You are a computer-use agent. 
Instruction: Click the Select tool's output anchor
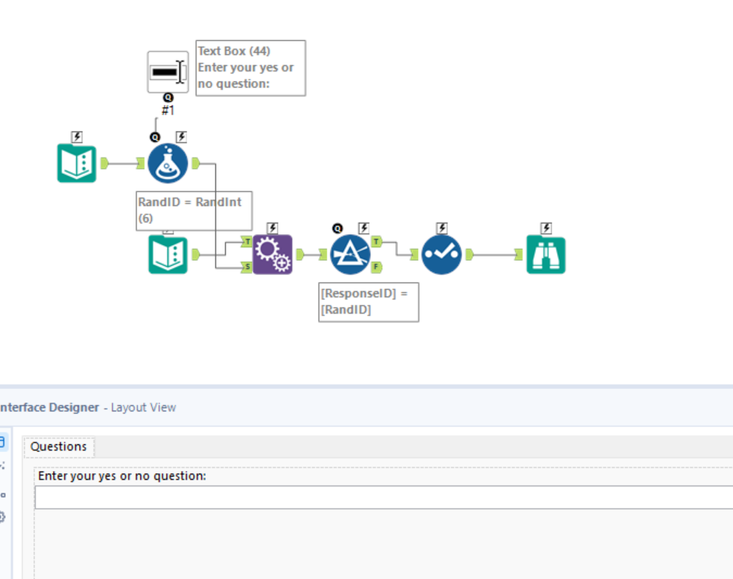click(x=470, y=255)
